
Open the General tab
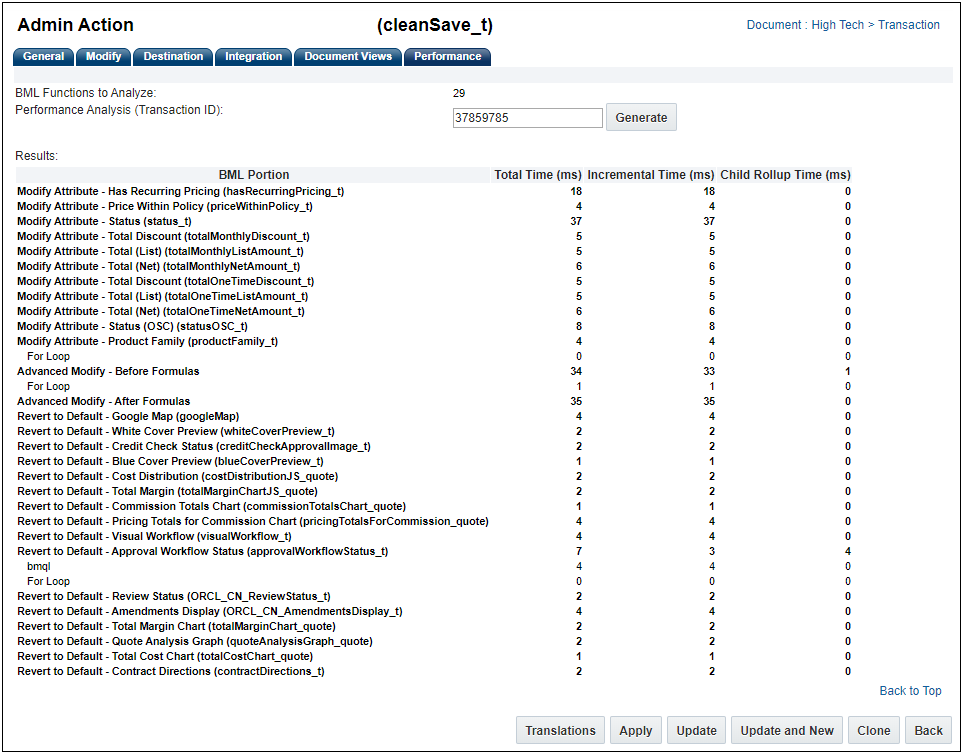tap(43, 57)
